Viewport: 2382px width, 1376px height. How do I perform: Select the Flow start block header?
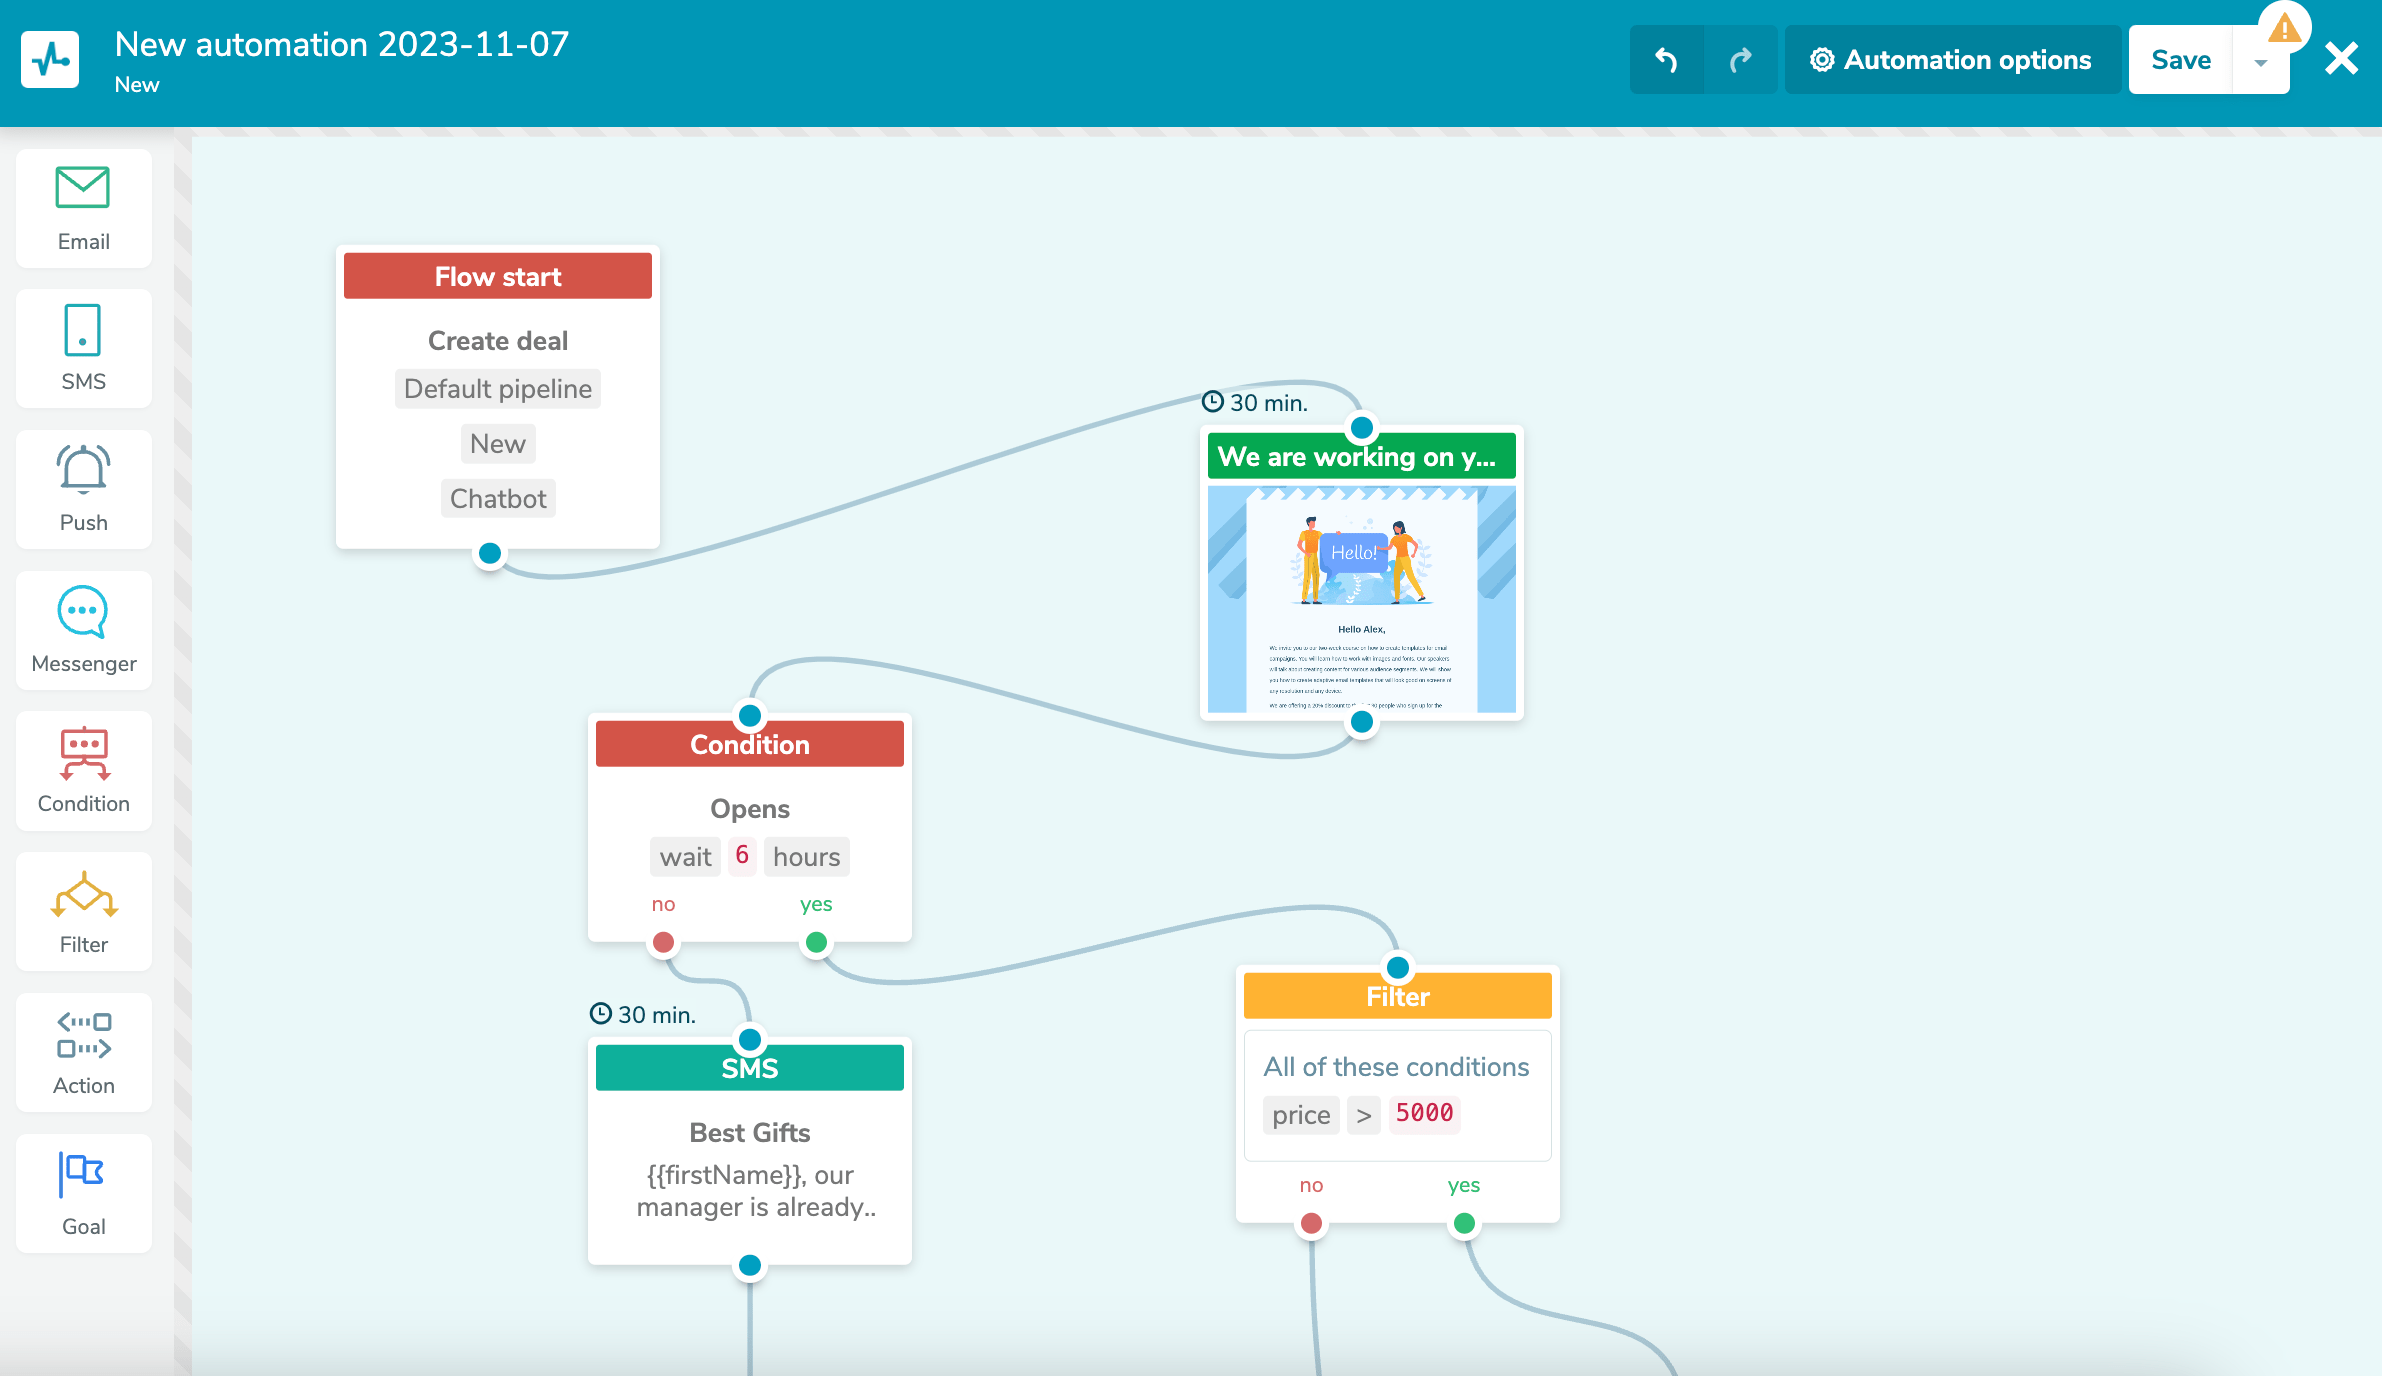pos(497,276)
